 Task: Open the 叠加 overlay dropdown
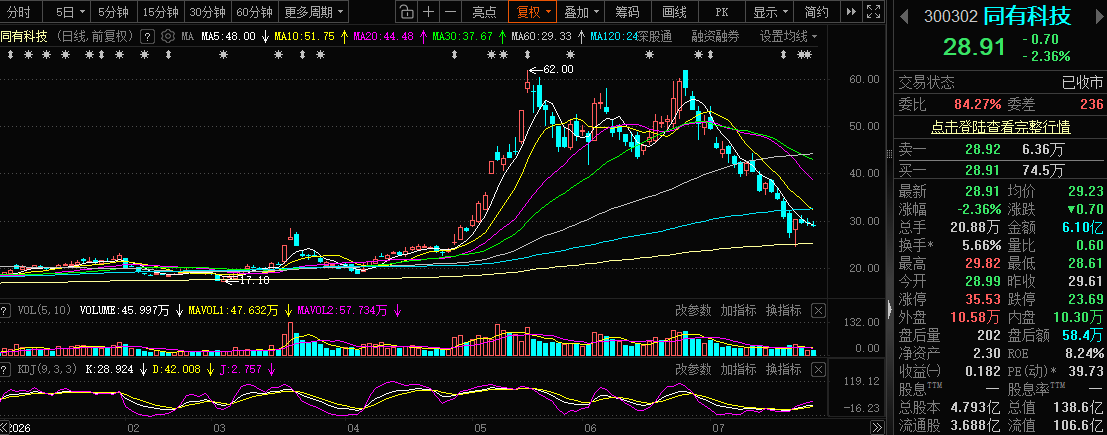point(581,11)
